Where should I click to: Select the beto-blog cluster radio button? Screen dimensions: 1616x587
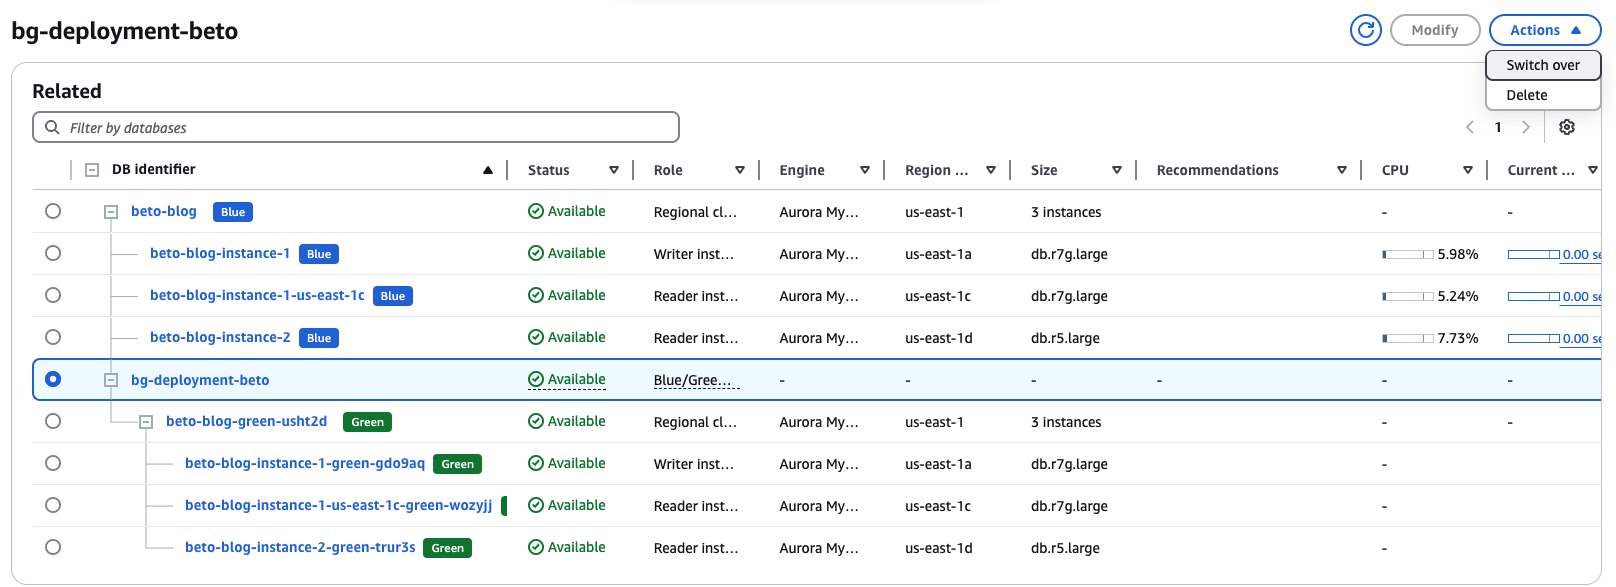53,211
